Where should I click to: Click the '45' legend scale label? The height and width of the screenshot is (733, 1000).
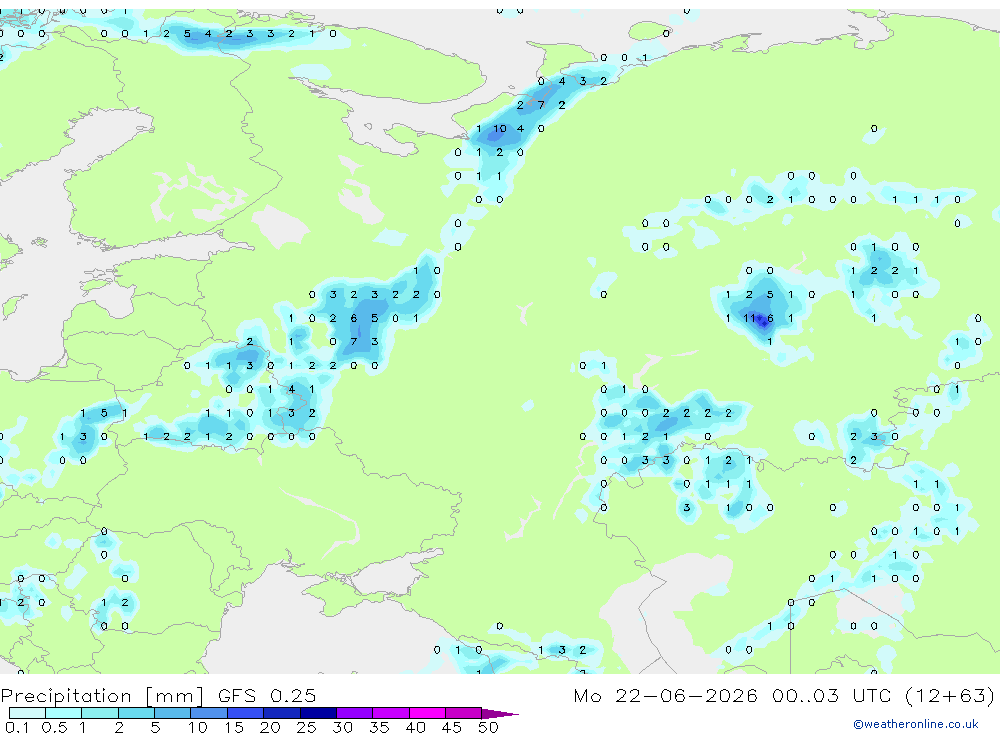pos(452,727)
